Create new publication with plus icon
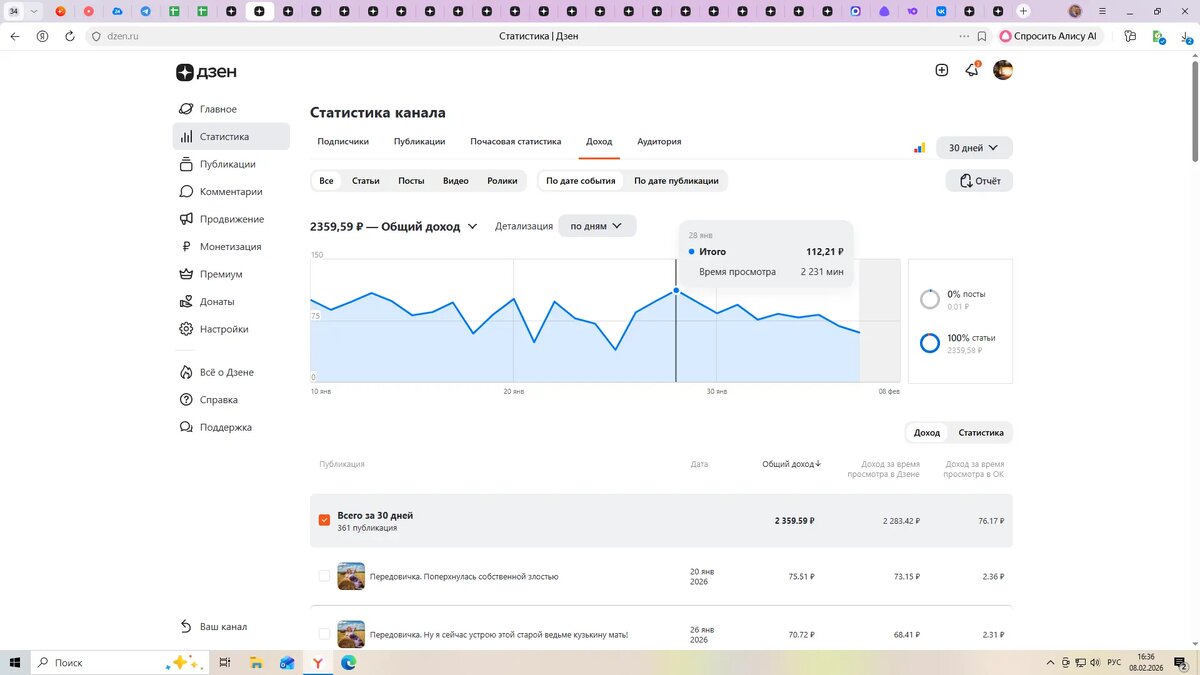The height and width of the screenshot is (675, 1200). [x=941, y=70]
